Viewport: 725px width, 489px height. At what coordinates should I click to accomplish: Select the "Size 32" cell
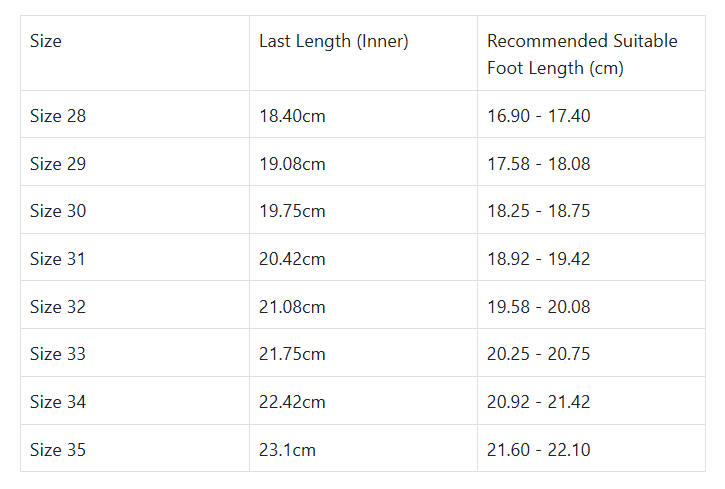click(58, 307)
